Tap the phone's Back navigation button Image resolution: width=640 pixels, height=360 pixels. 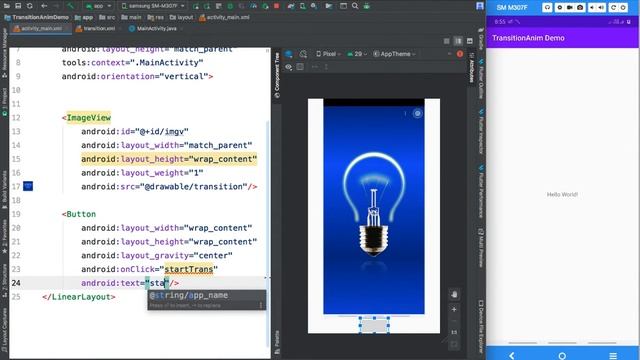511,356
